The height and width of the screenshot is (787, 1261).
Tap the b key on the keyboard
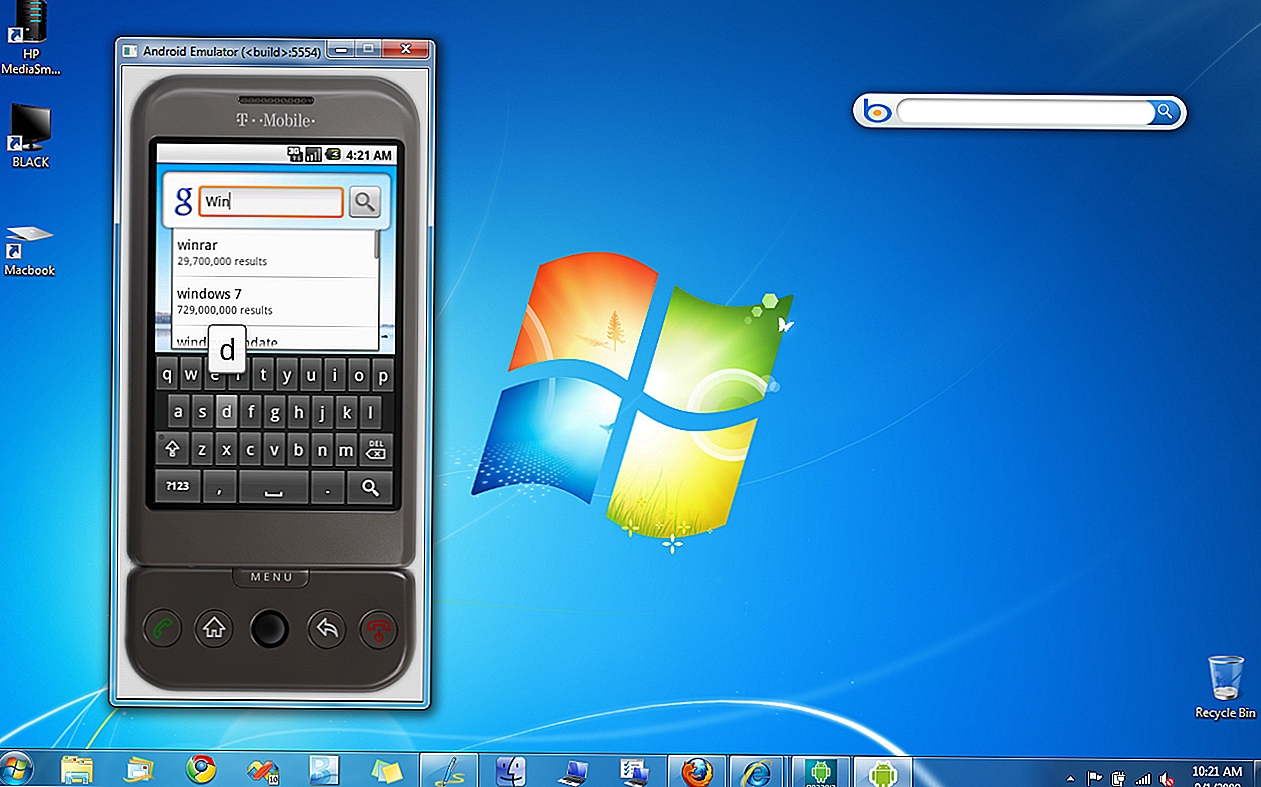click(x=299, y=450)
